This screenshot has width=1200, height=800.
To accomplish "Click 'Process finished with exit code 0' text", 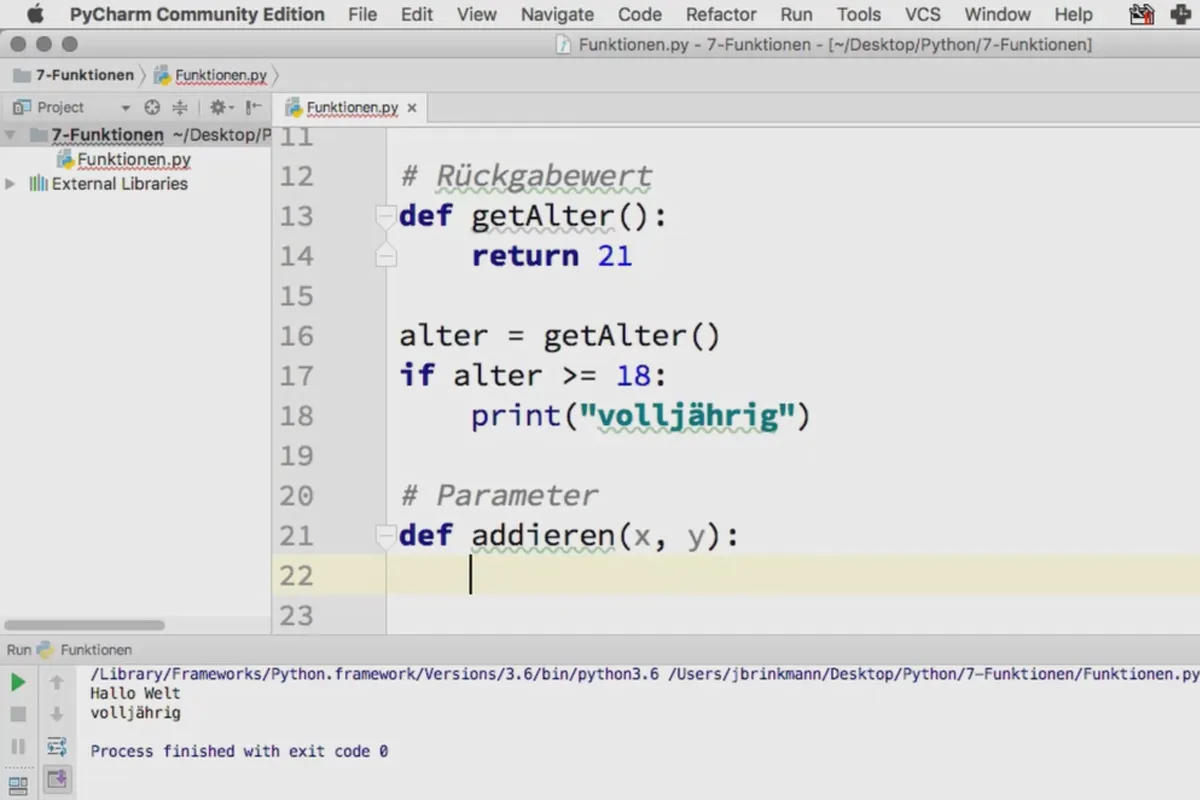I will [x=239, y=751].
